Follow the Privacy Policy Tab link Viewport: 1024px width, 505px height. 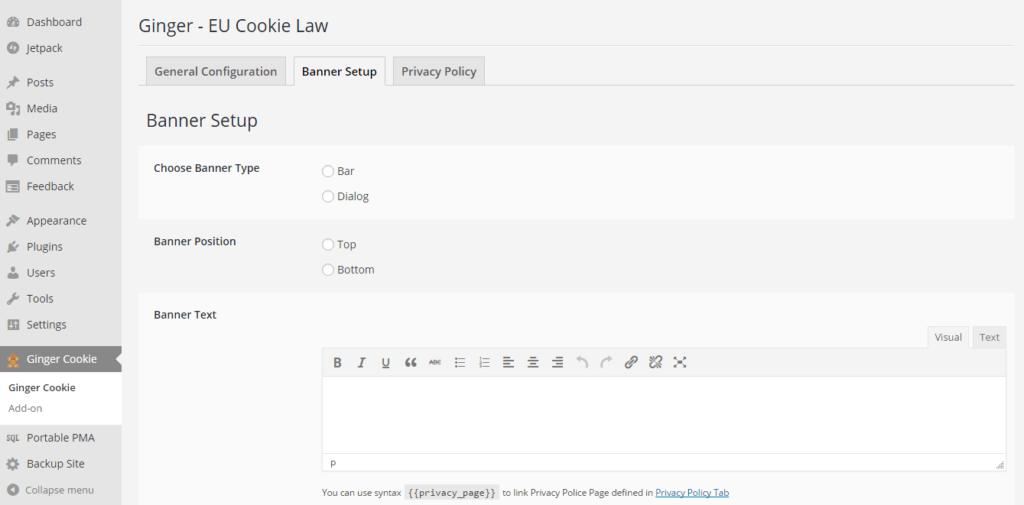[692, 493]
